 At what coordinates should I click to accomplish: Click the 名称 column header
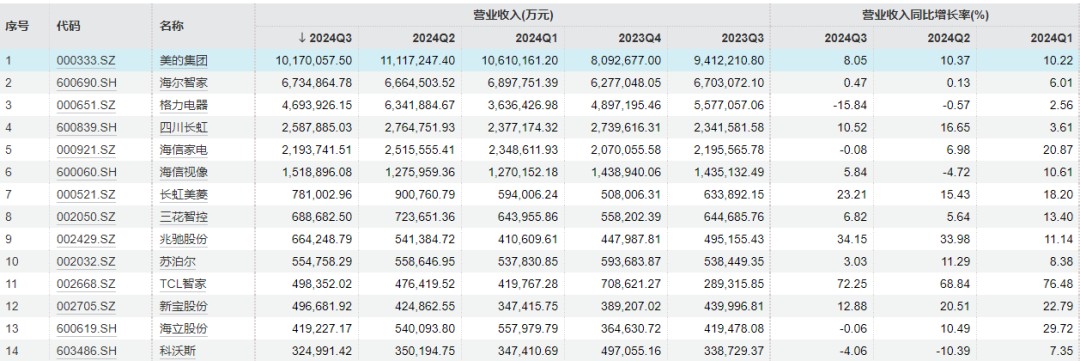tap(171, 26)
